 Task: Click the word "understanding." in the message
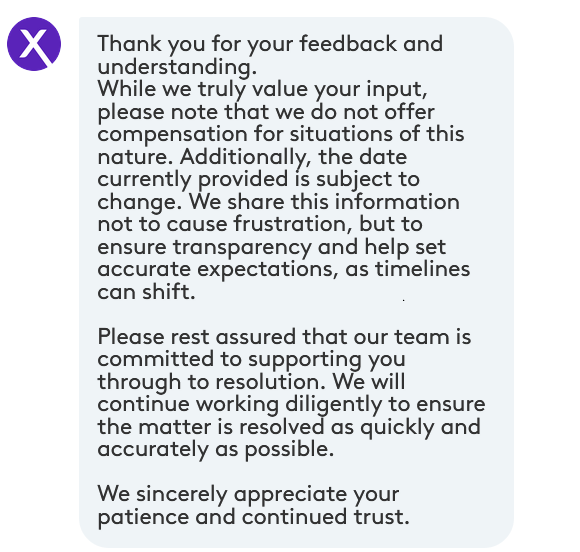click(x=177, y=67)
